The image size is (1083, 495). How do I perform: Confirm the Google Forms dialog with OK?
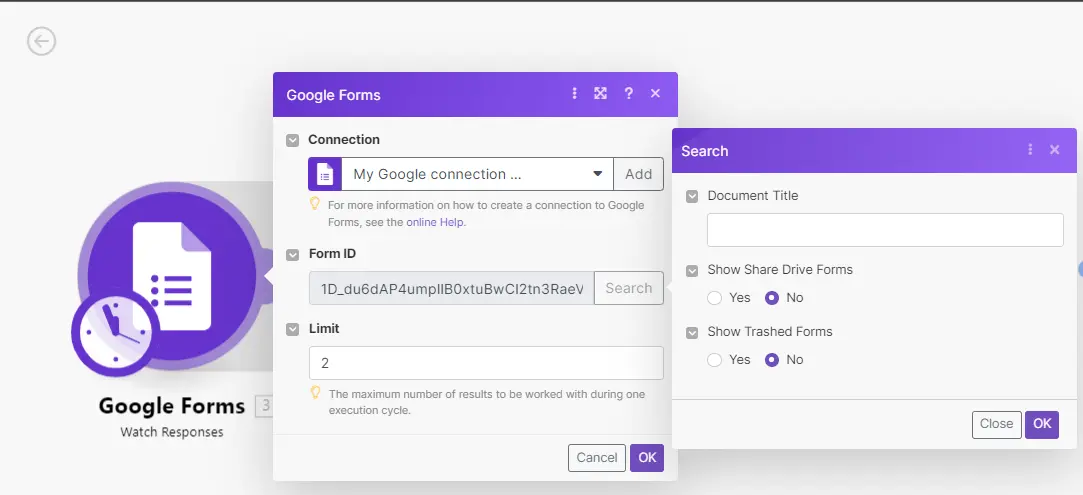tap(647, 458)
